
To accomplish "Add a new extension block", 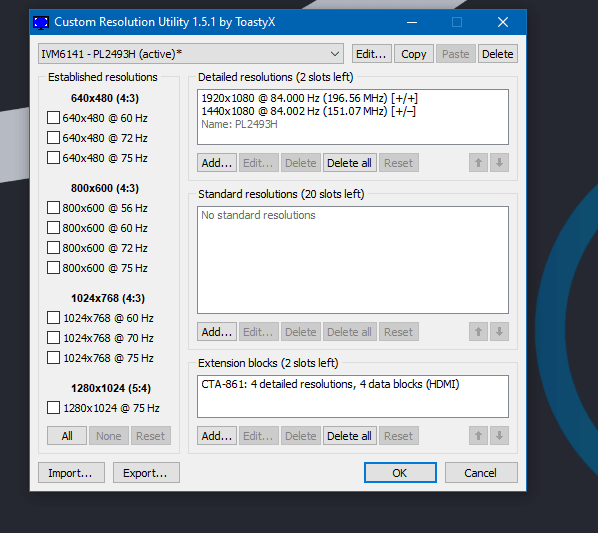I will [x=217, y=435].
